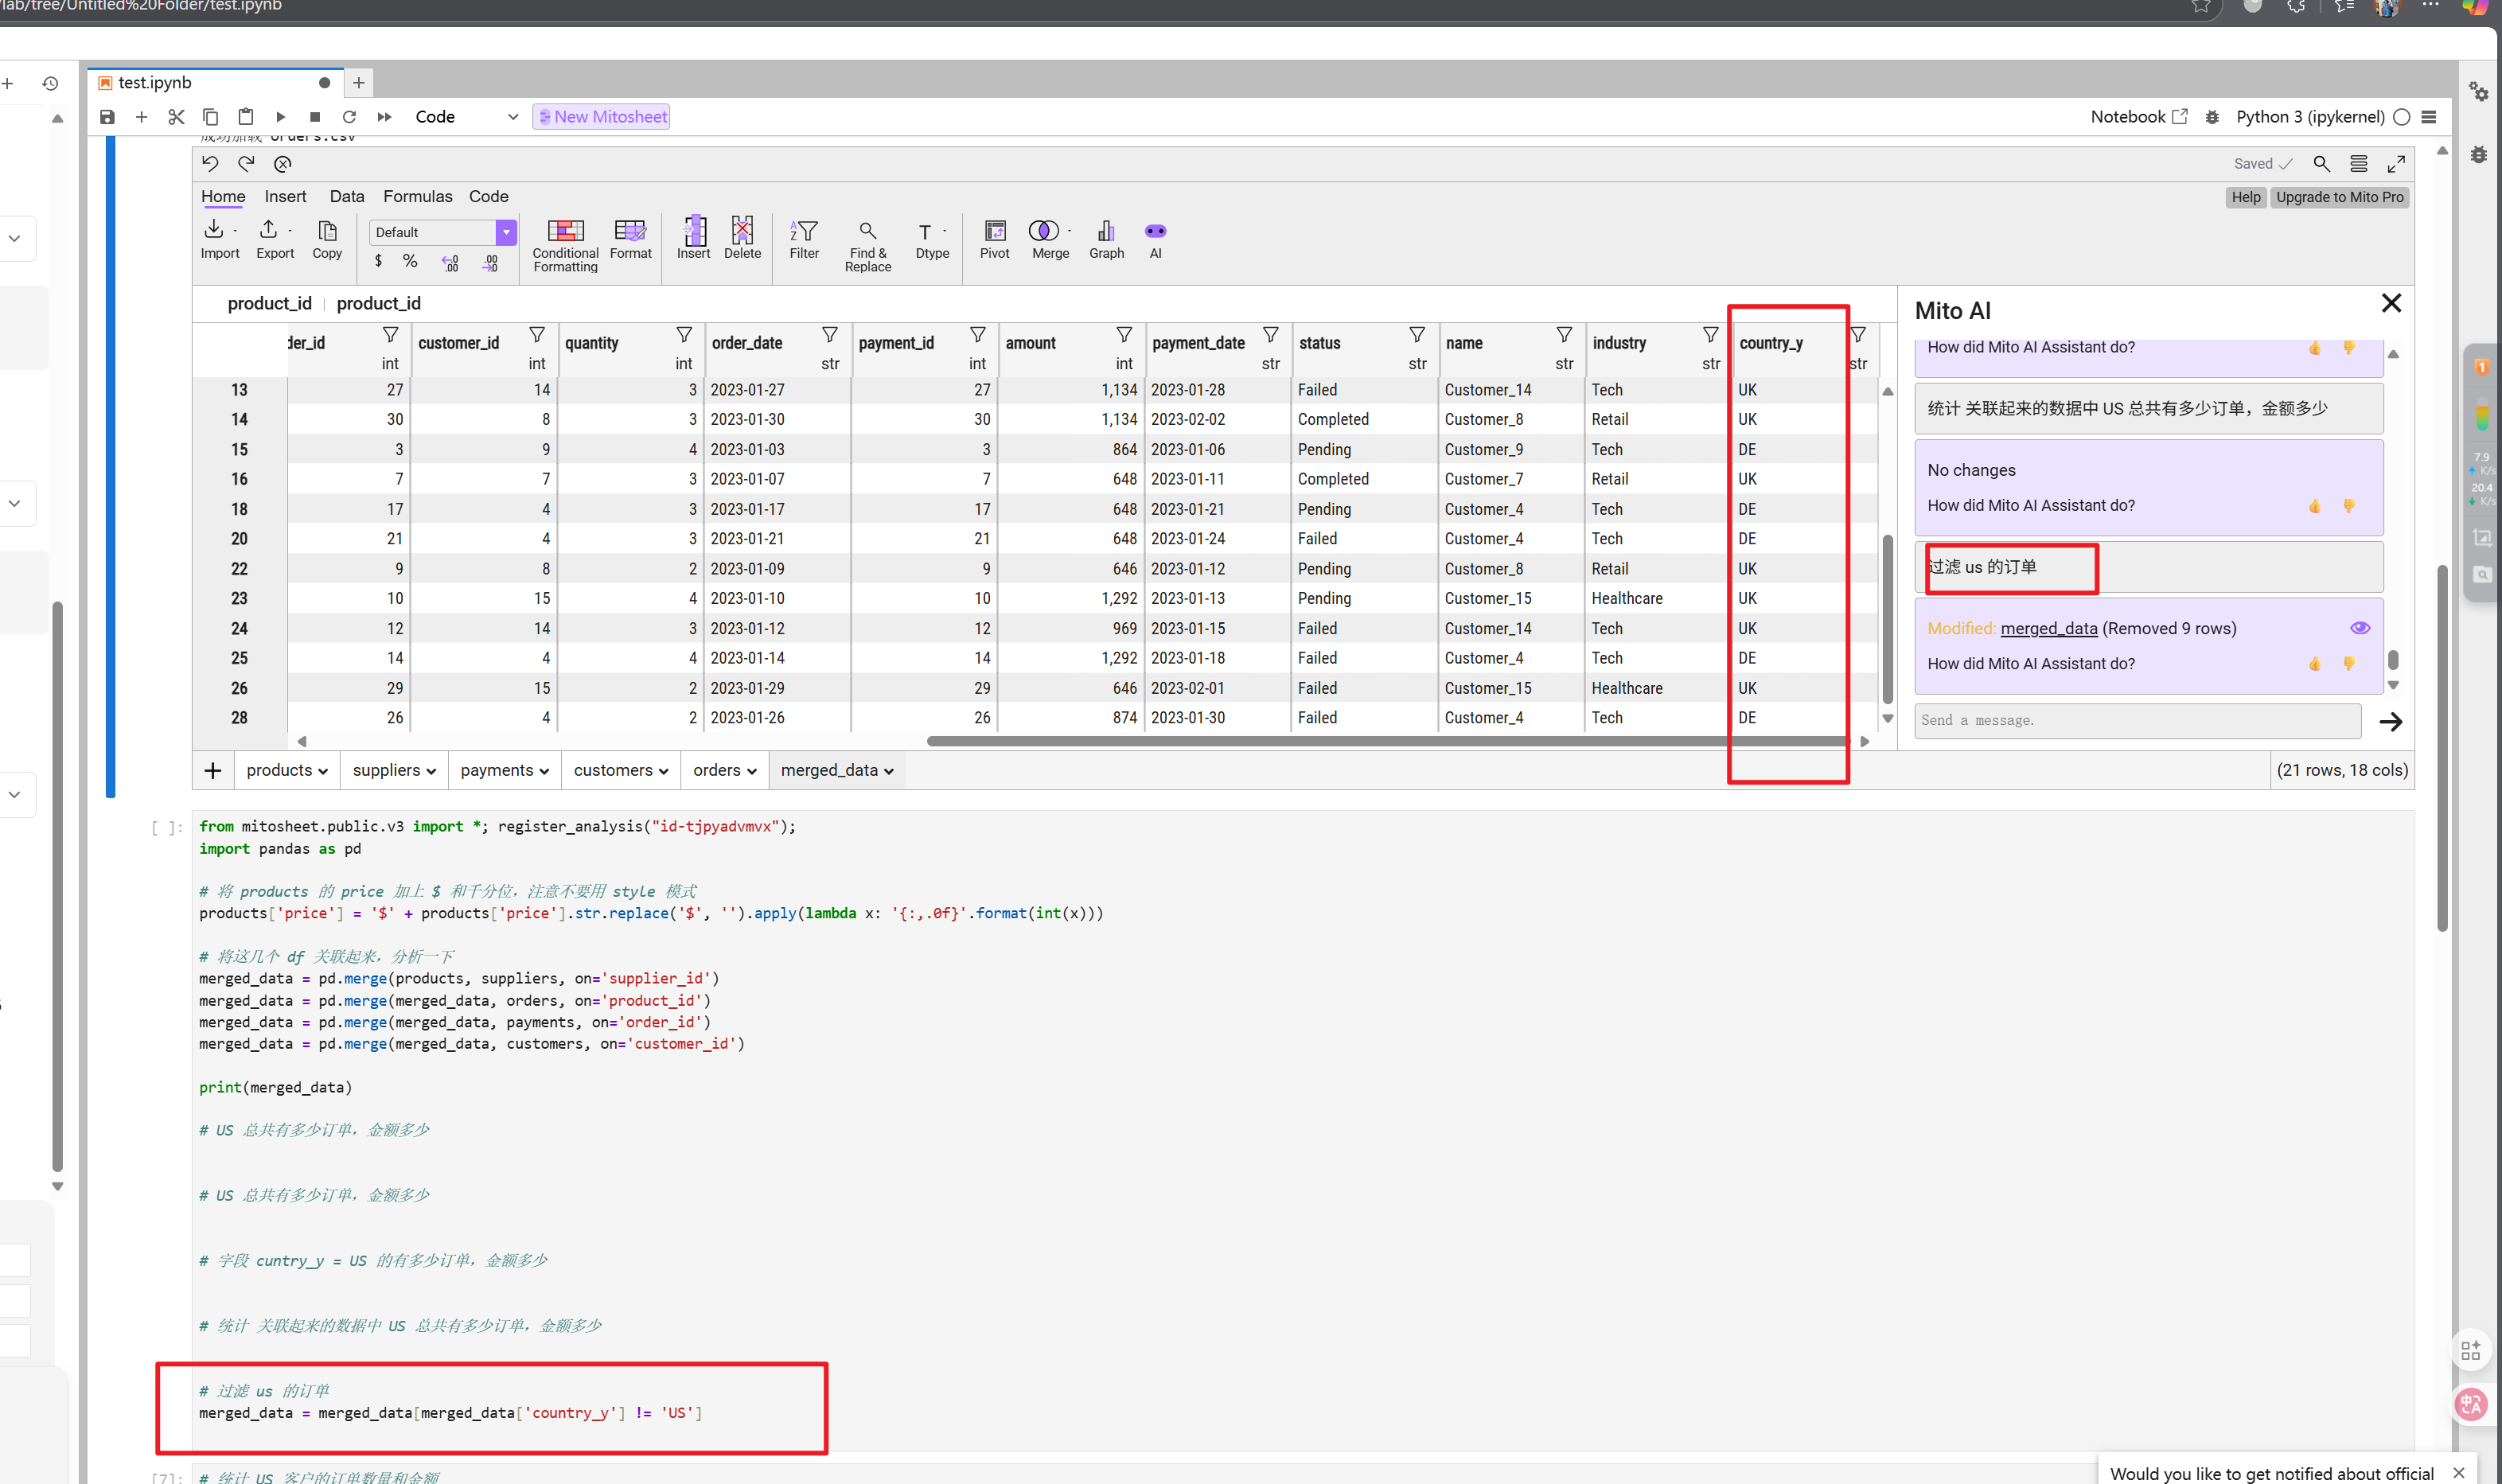Expand the suppliers sheet tab menu
This screenshot has width=2502, height=1484.
[431, 771]
